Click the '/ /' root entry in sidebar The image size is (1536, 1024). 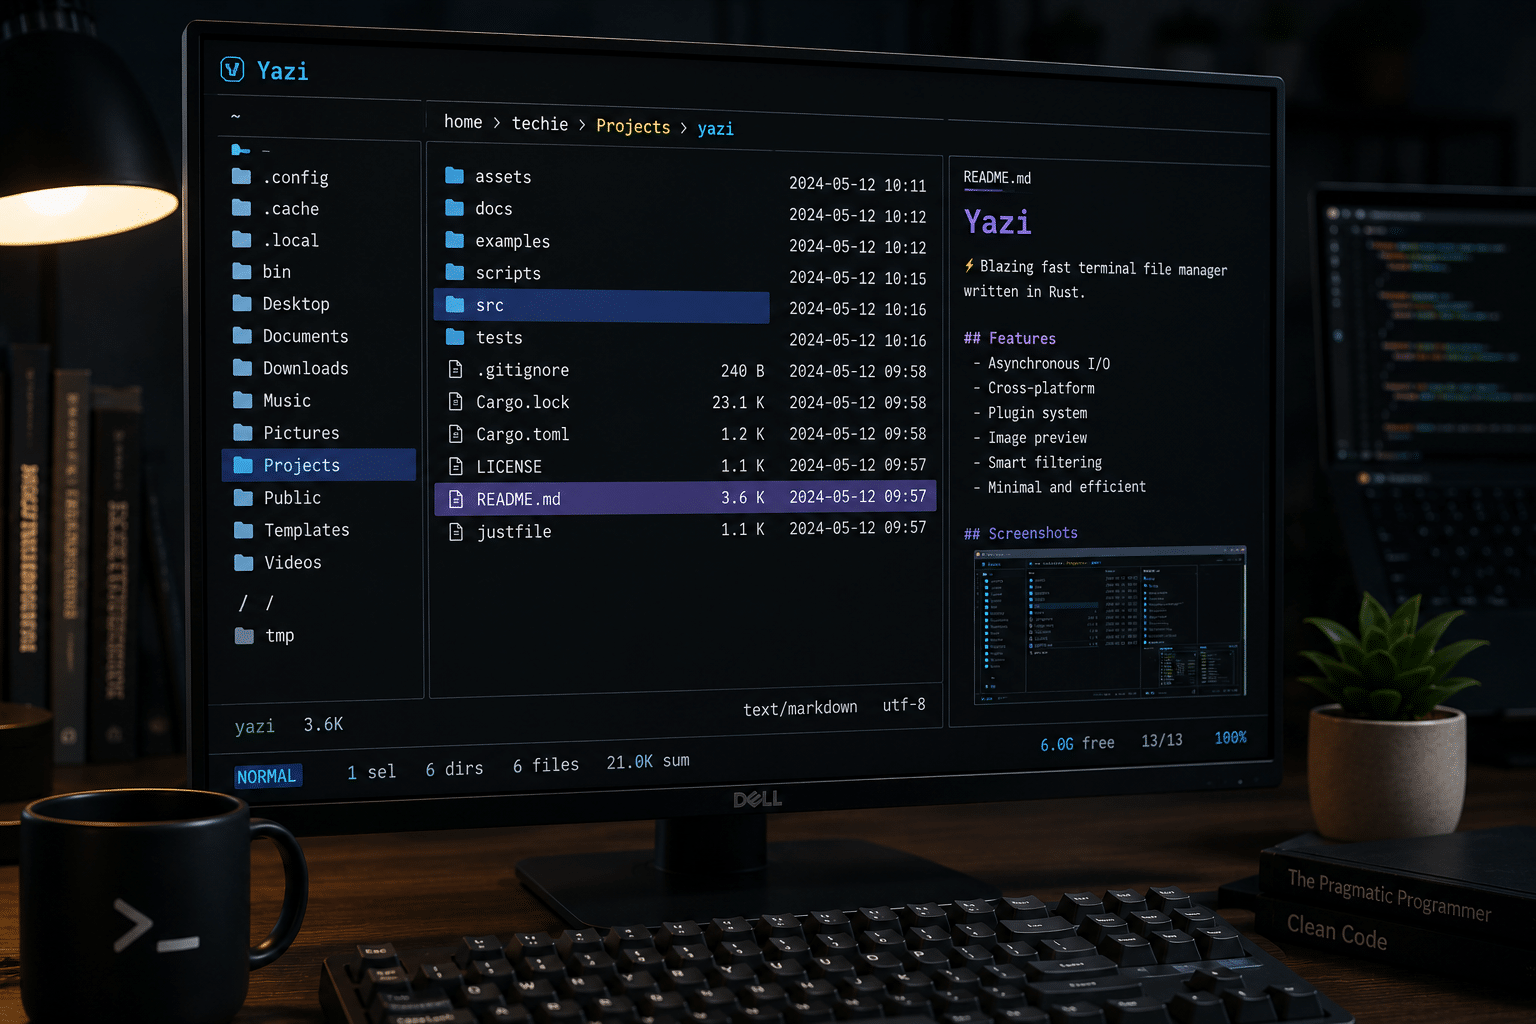256,603
